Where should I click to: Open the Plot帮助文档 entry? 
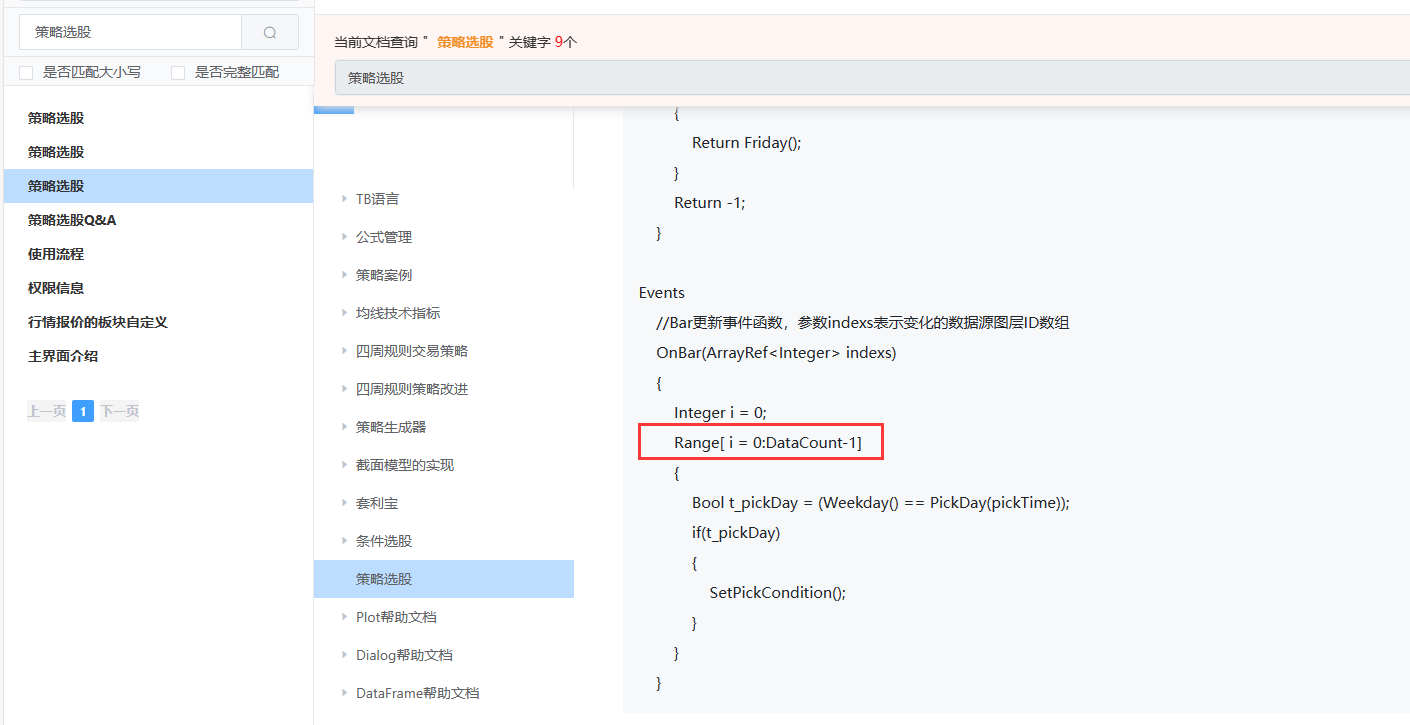(396, 617)
